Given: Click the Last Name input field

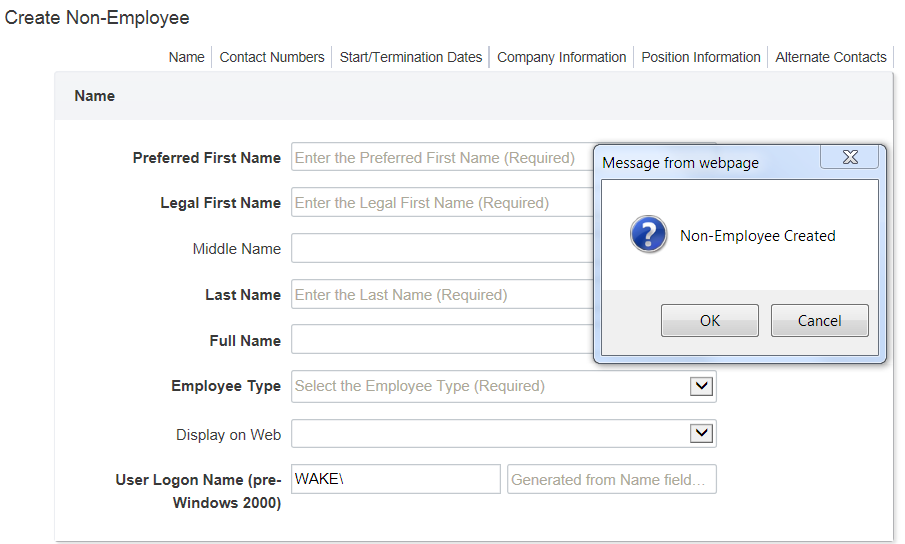Looking at the screenshot, I should click(443, 294).
